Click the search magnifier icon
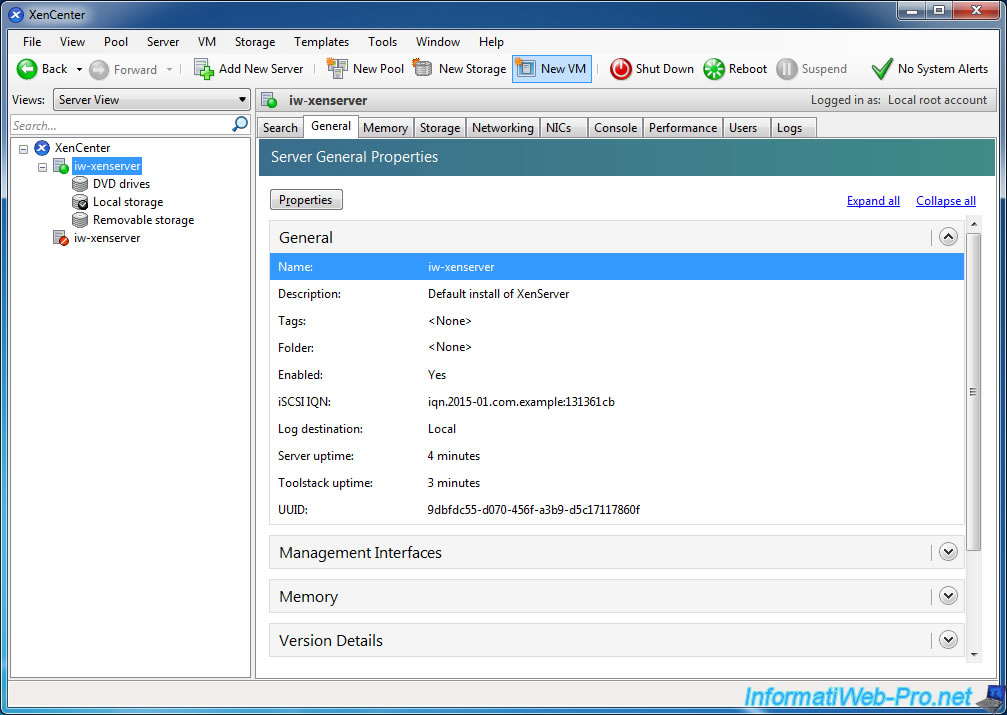This screenshot has width=1007, height=715. [x=240, y=124]
